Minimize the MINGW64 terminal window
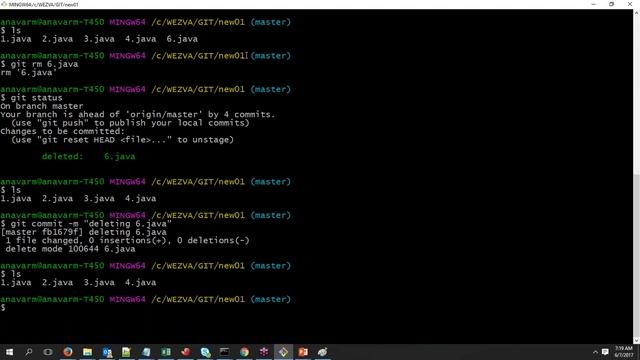 (x=593, y=4)
